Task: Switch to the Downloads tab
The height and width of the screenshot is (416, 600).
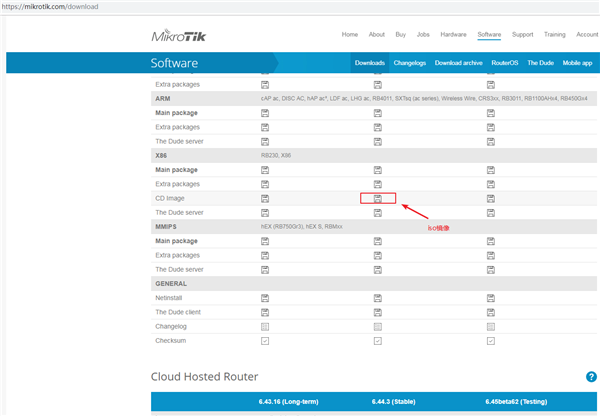Action: click(370, 63)
